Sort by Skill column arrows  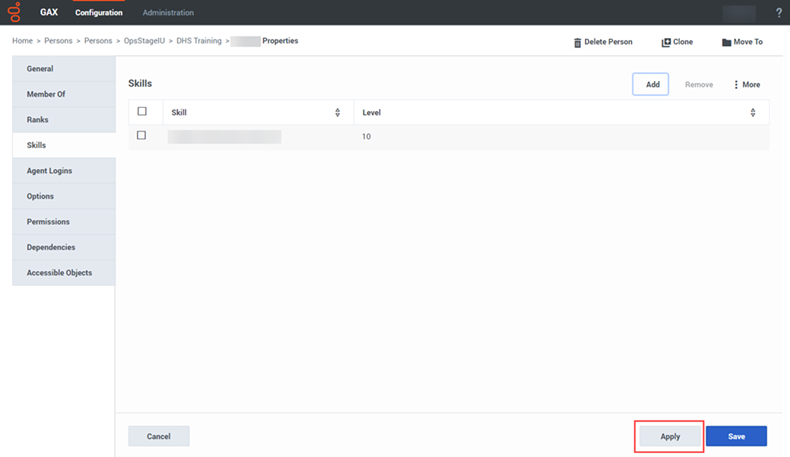(x=337, y=113)
